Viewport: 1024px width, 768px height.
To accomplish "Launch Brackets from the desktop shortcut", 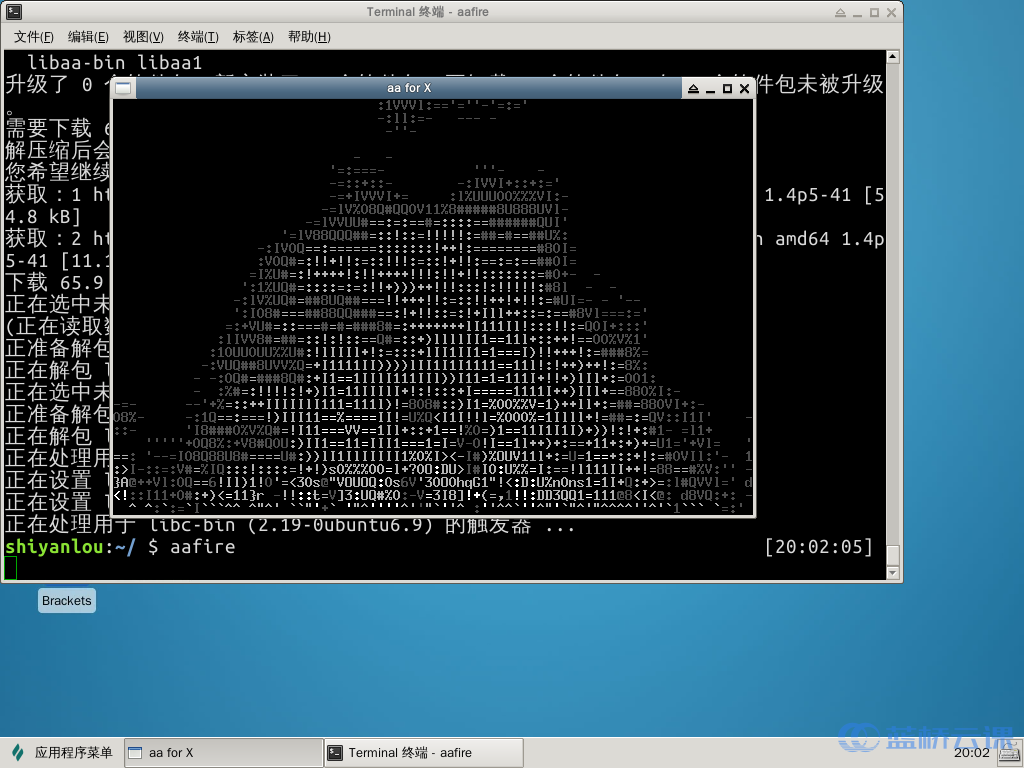I will [x=66, y=600].
